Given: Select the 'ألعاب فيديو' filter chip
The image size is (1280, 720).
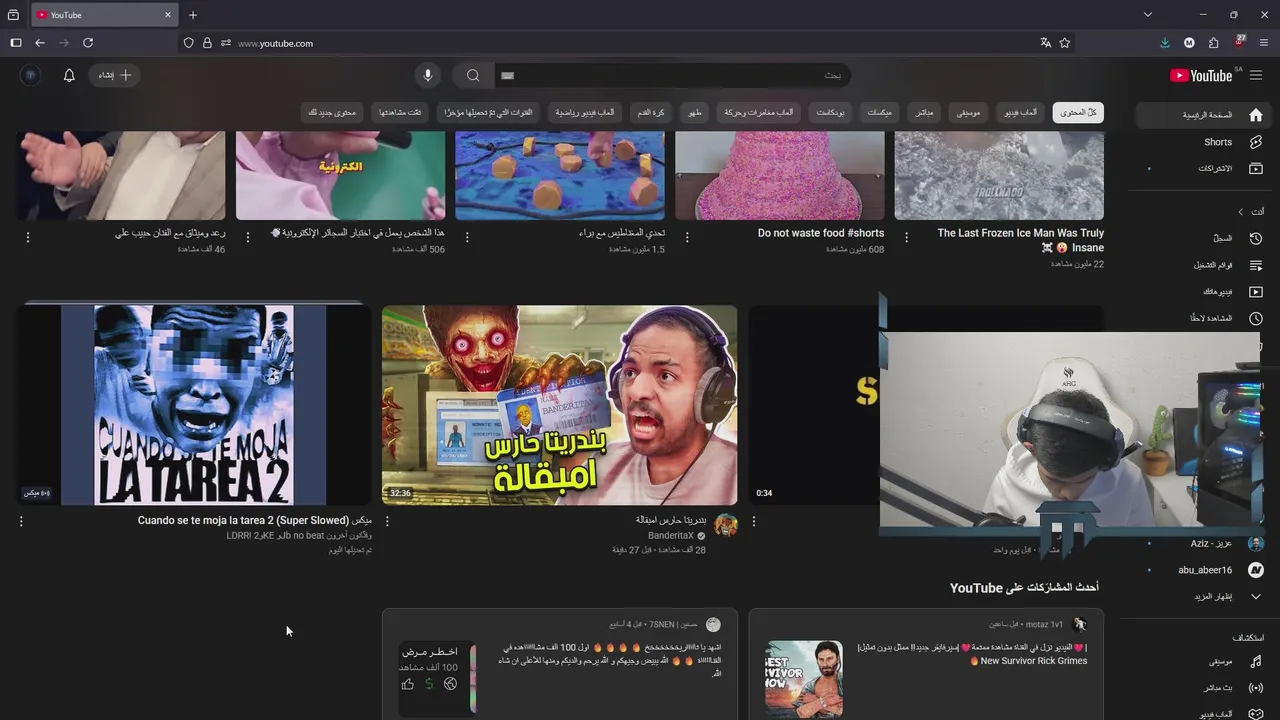Looking at the screenshot, I should coord(1021,113).
